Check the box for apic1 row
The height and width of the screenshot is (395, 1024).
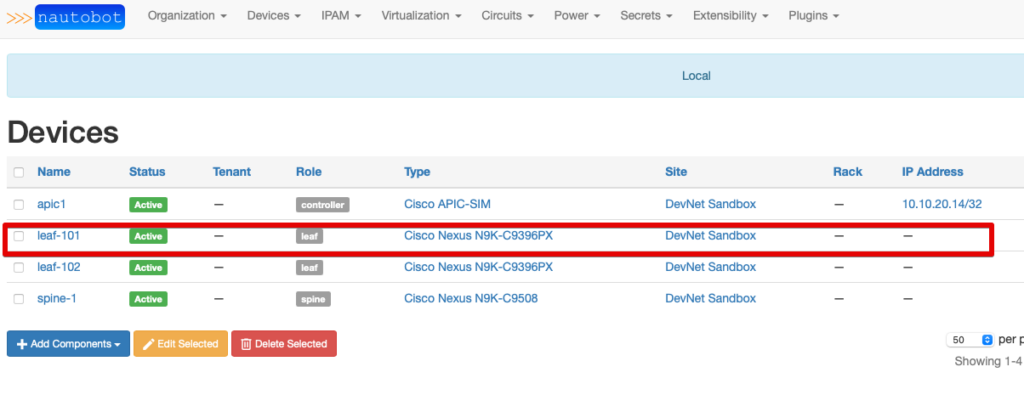(19, 204)
